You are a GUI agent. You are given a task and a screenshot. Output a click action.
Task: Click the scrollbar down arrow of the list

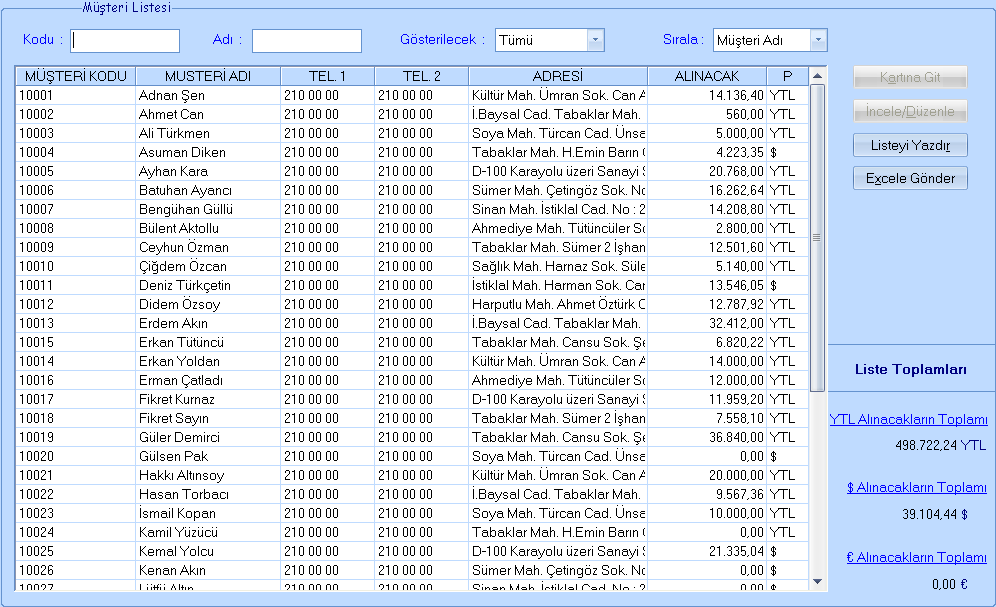(x=818, y=582)
